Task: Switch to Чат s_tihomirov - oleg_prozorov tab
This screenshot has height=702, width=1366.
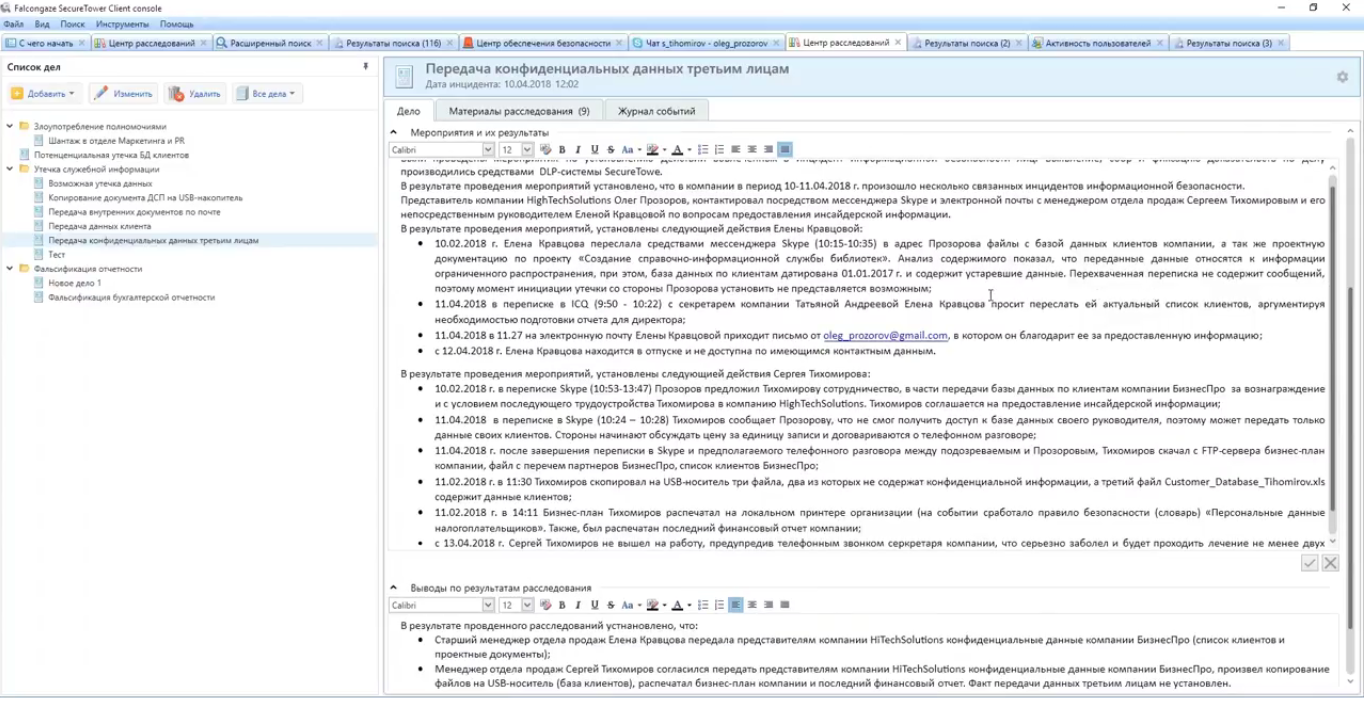Action: click(707, 43)
